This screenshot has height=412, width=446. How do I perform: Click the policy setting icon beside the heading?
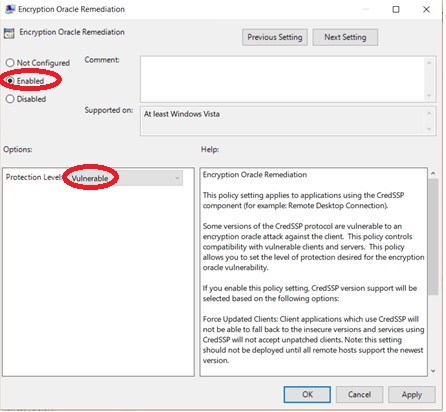(x=9, y=33)
